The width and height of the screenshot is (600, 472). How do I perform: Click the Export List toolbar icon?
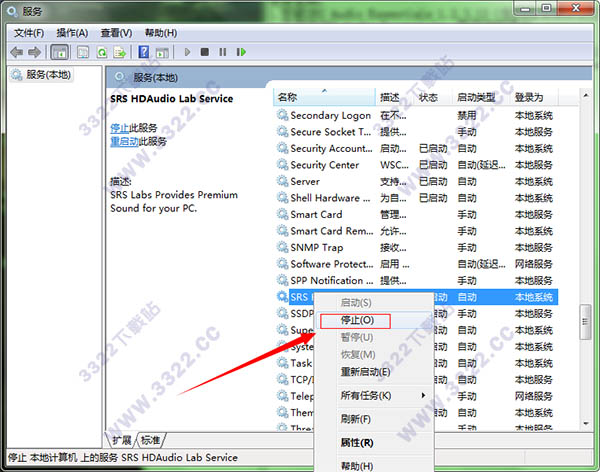120,52
